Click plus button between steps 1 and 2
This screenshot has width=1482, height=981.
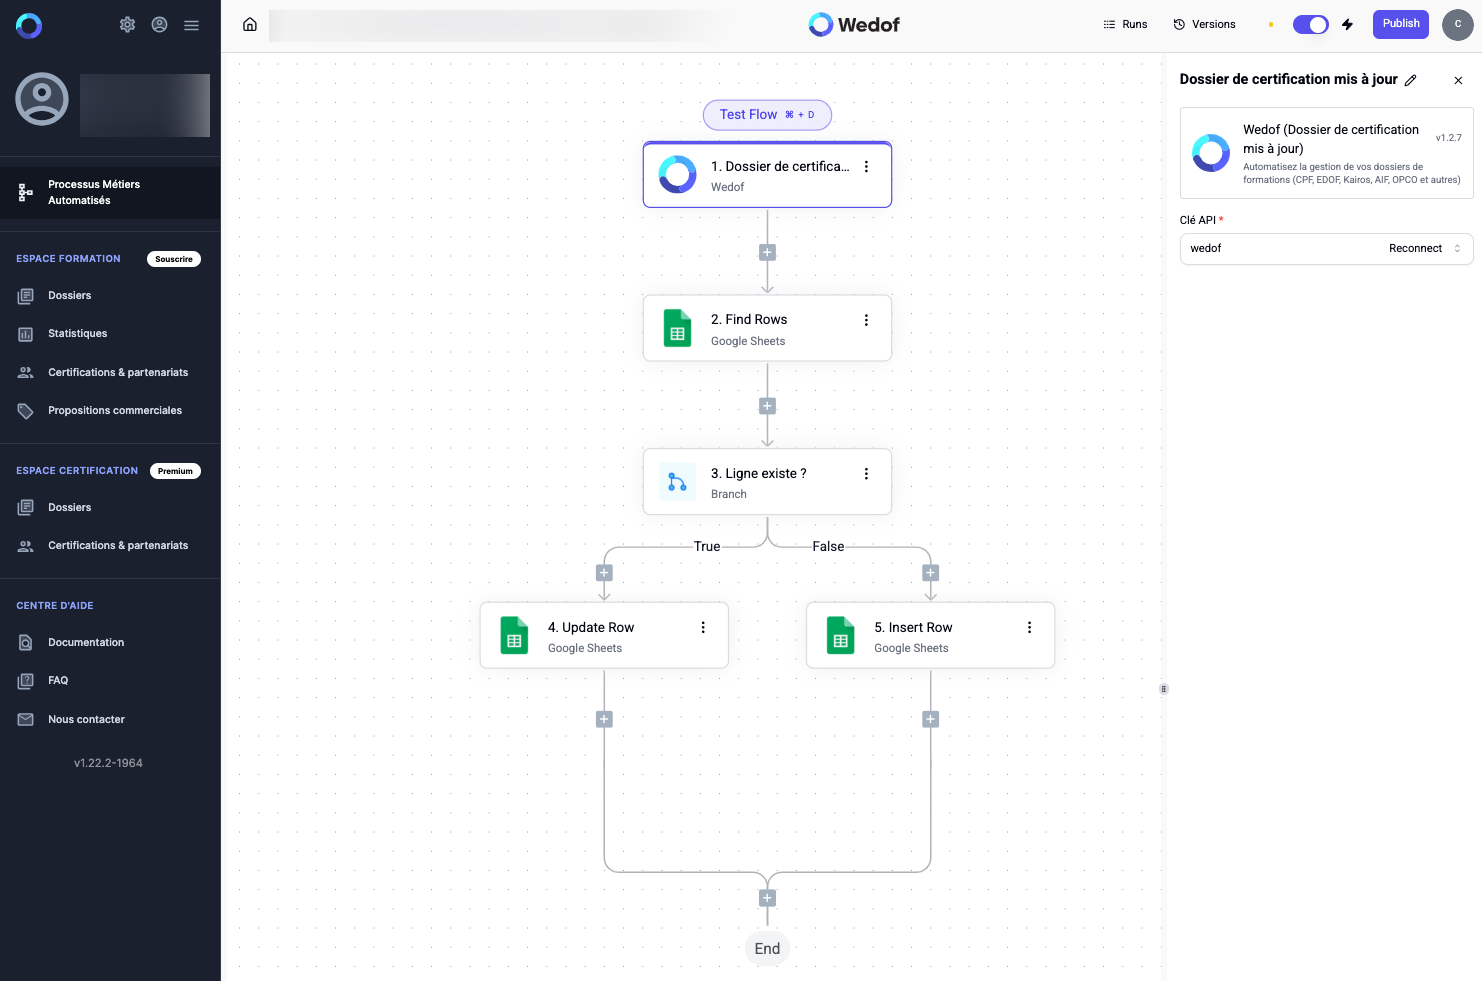coord(767,253)
